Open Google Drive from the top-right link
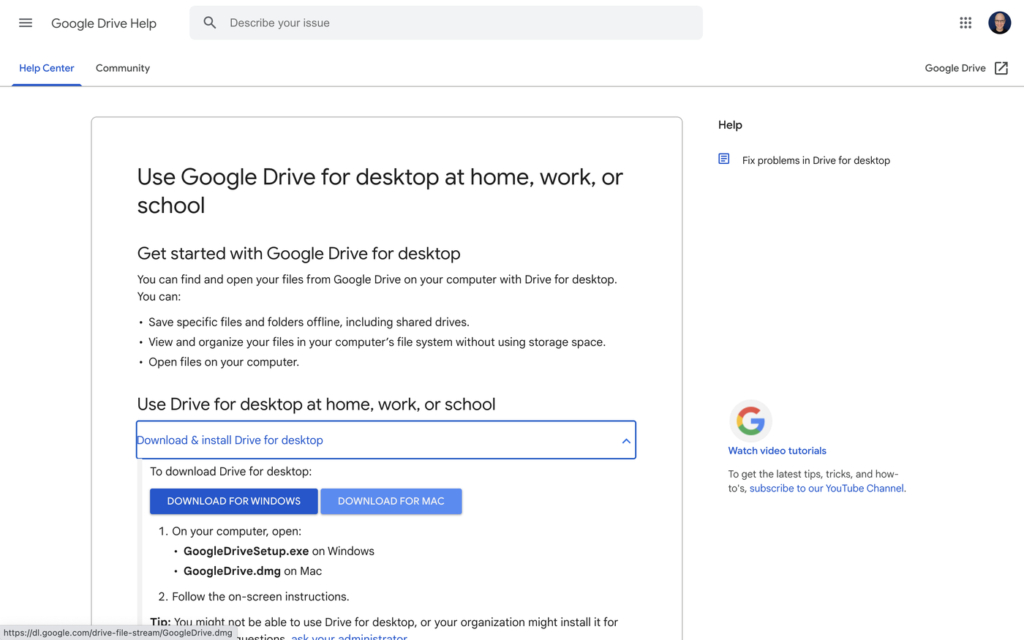Viewport: 1024px width, 640px height. [x=954, y=68]
